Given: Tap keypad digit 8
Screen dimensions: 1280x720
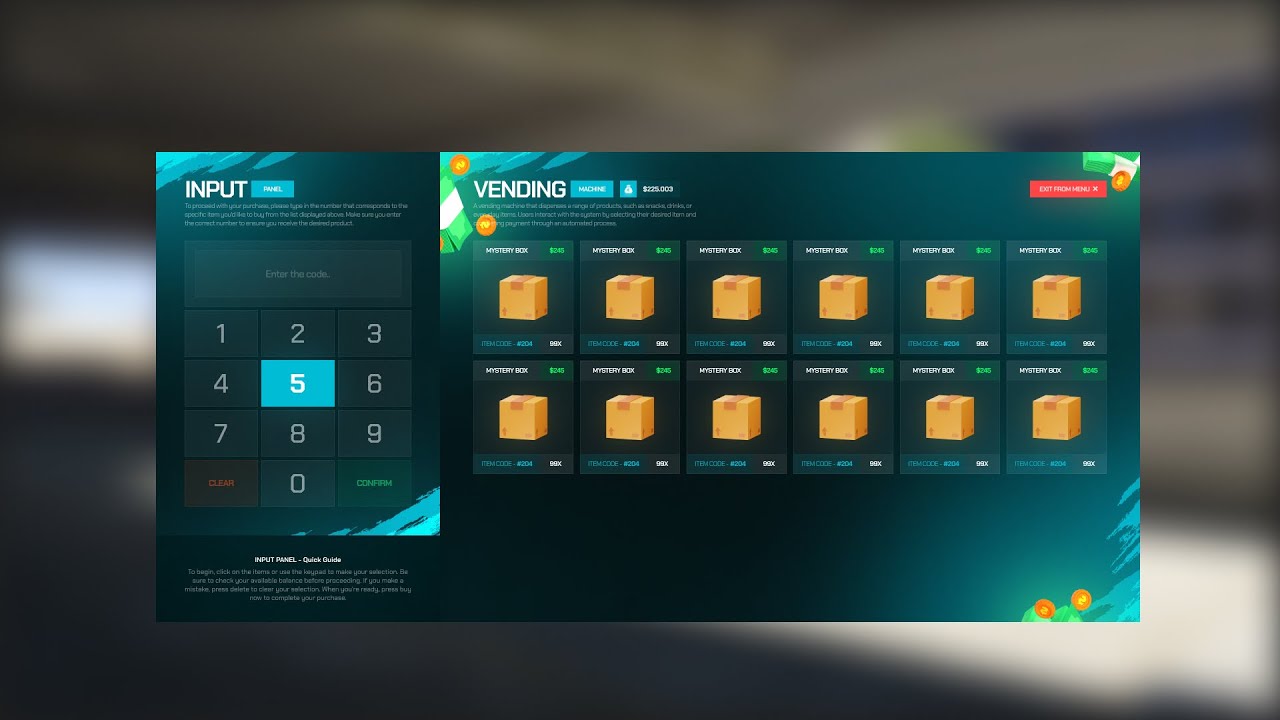Looking at the screenshot, I should pos(297,433).
